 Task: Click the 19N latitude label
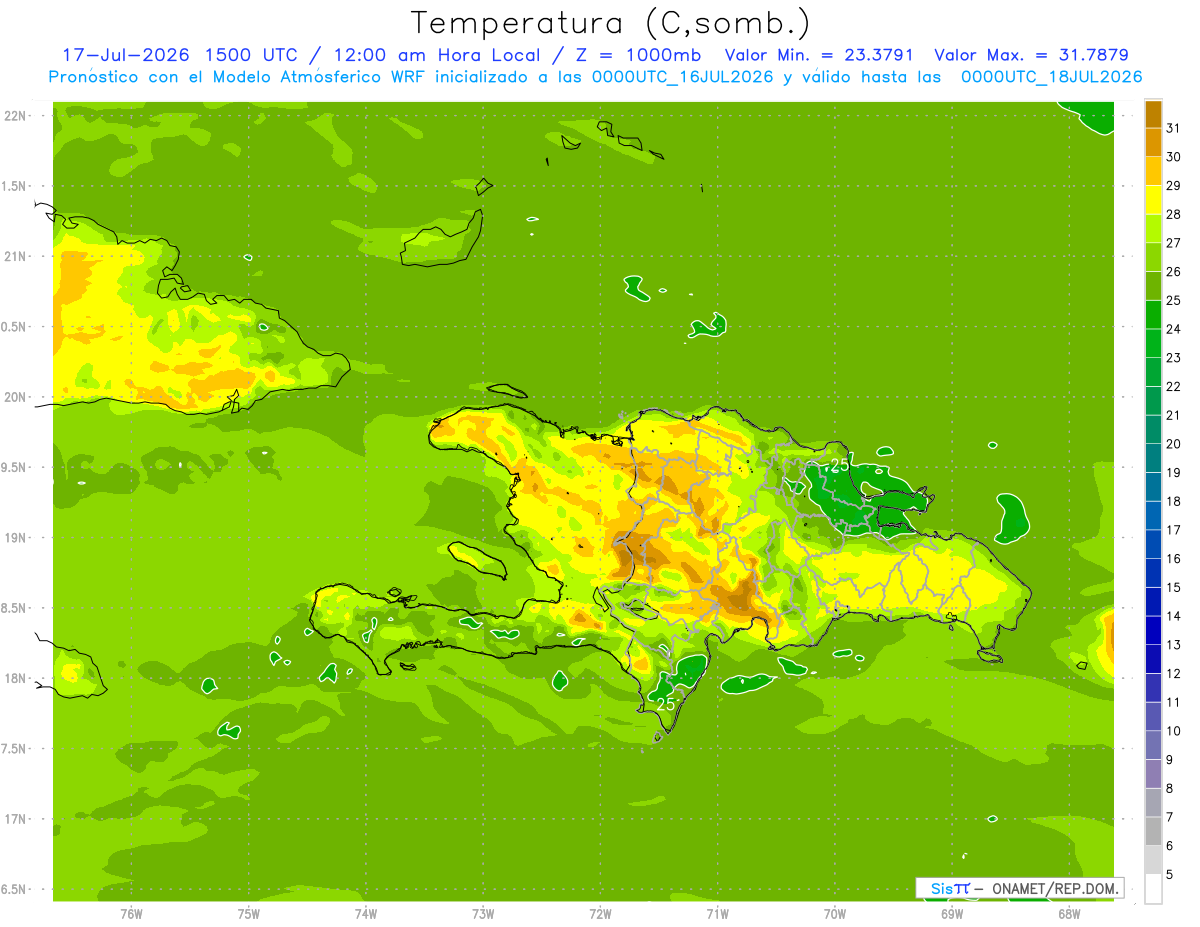[x=14, y=538]
